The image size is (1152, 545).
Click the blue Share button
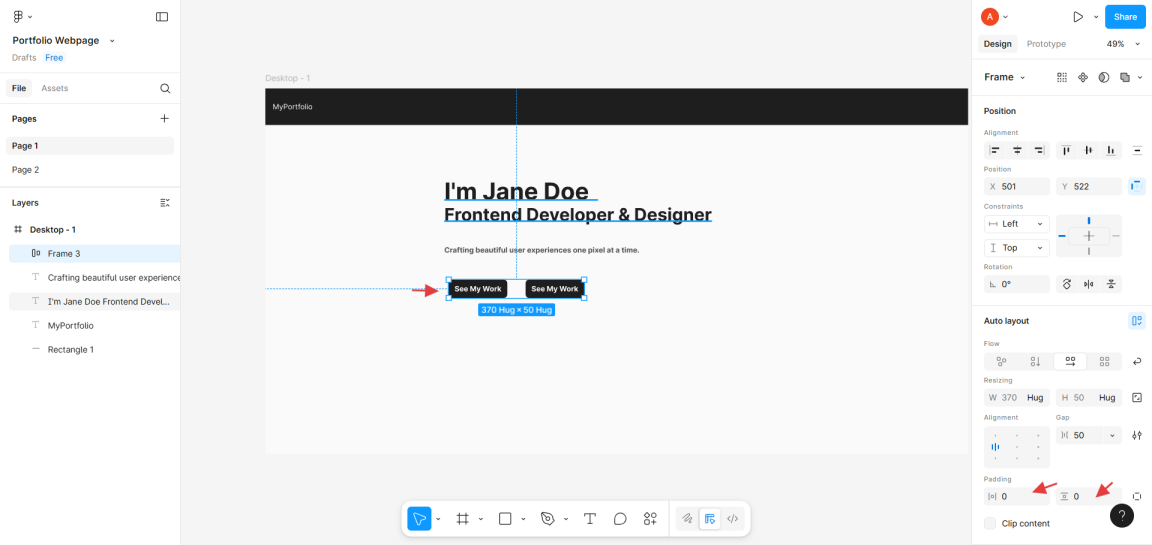point(1125,17)
